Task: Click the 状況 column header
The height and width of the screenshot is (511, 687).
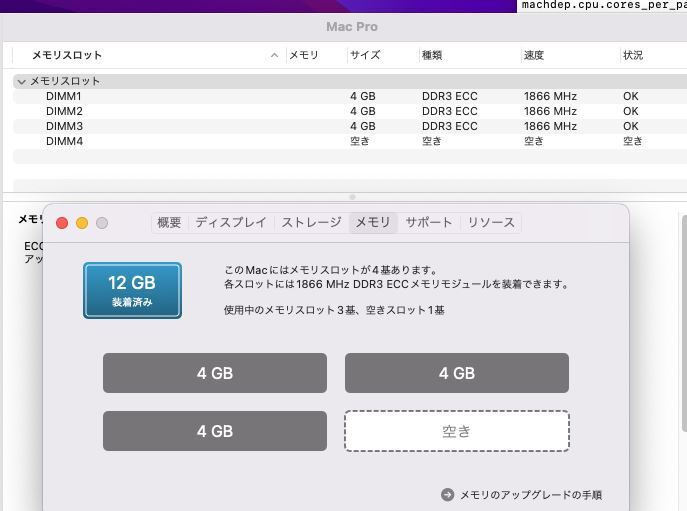Action: pos(633,55)
